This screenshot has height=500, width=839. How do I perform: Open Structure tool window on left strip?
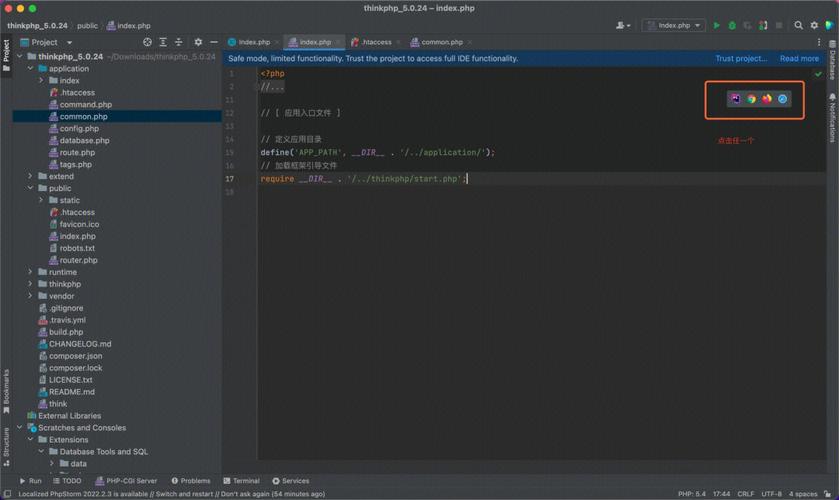6,446
